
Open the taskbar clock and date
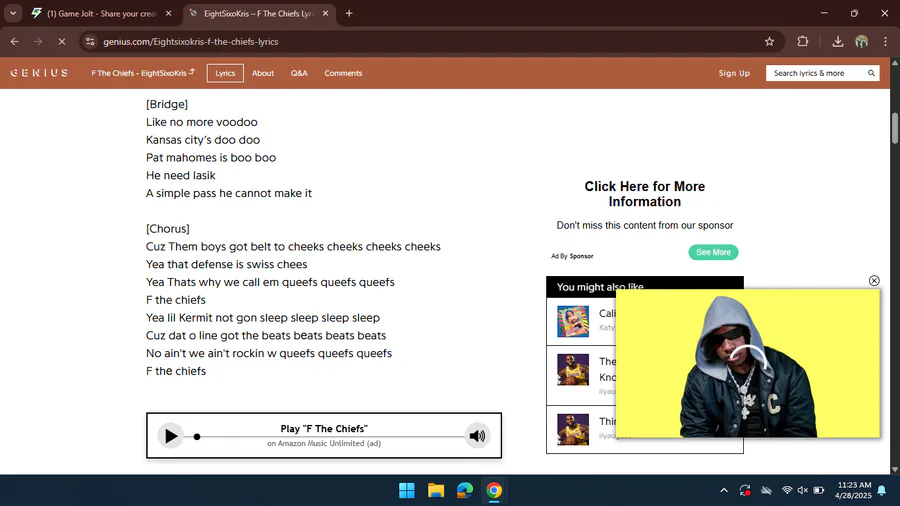point(853,490)
